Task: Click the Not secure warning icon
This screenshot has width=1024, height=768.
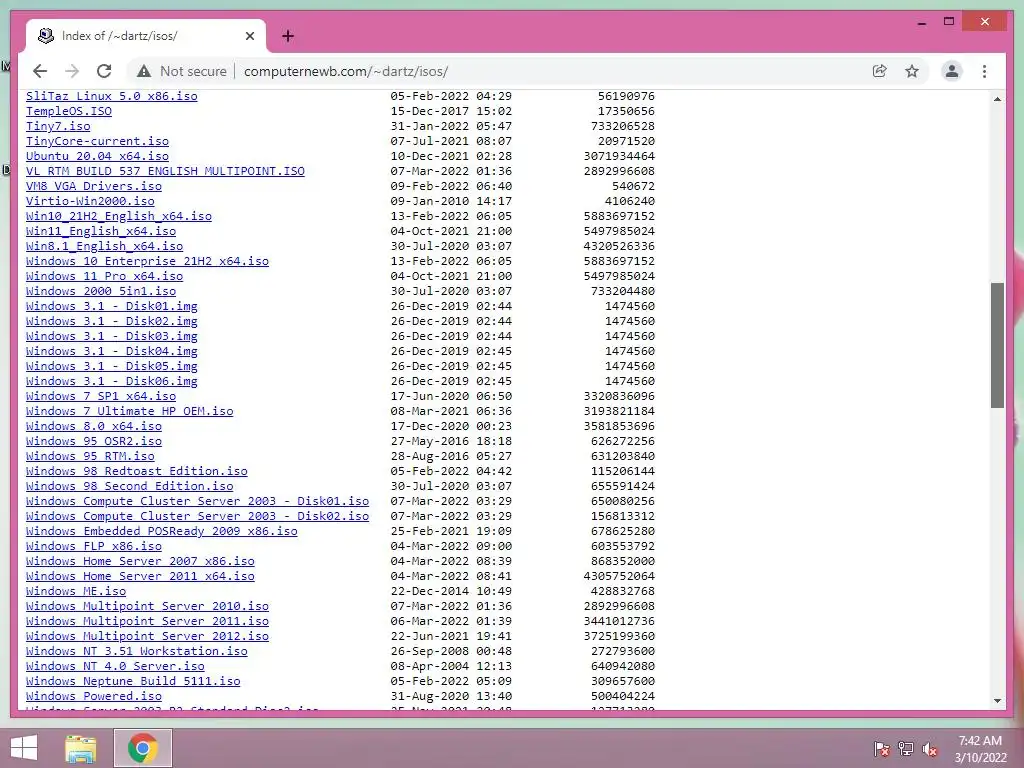Action: 144,71
